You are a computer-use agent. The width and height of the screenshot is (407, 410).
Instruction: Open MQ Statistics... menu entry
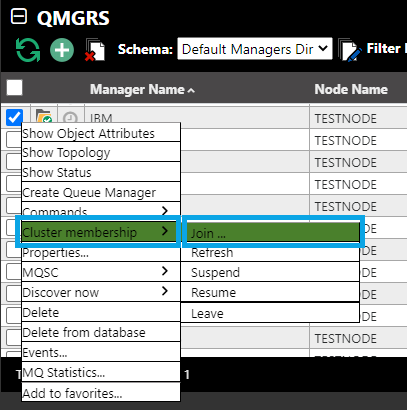tap(101, 372)
